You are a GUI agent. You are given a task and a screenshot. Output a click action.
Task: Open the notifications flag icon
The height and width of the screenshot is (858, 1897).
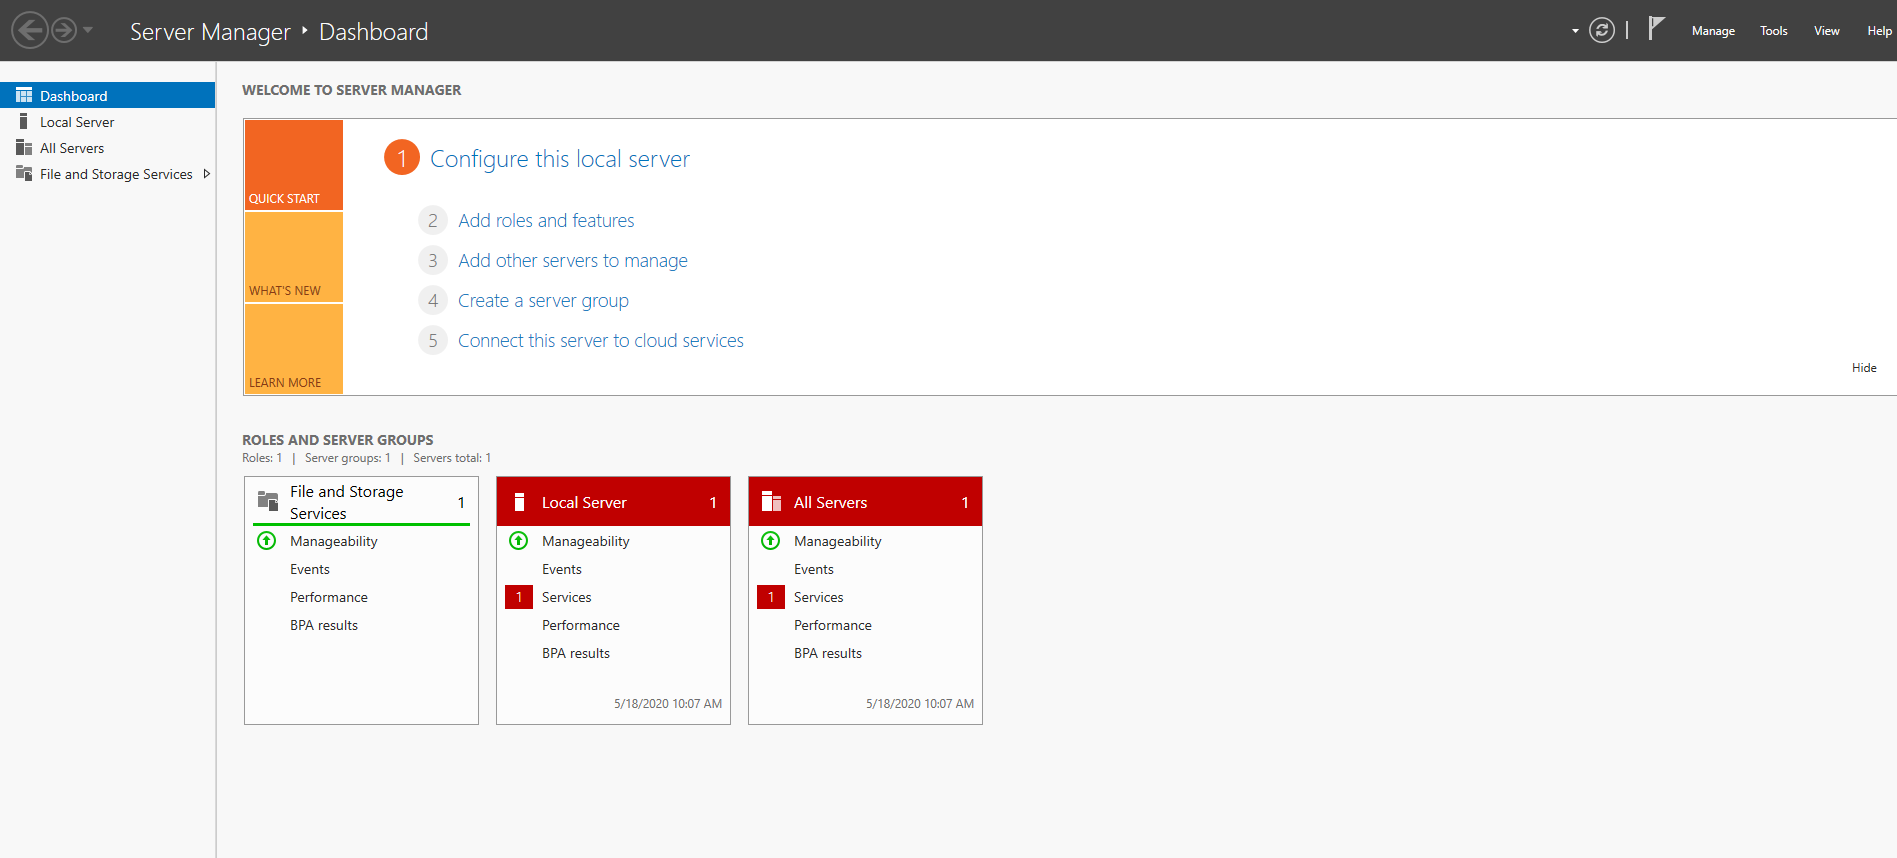[x=1656, y=29]
